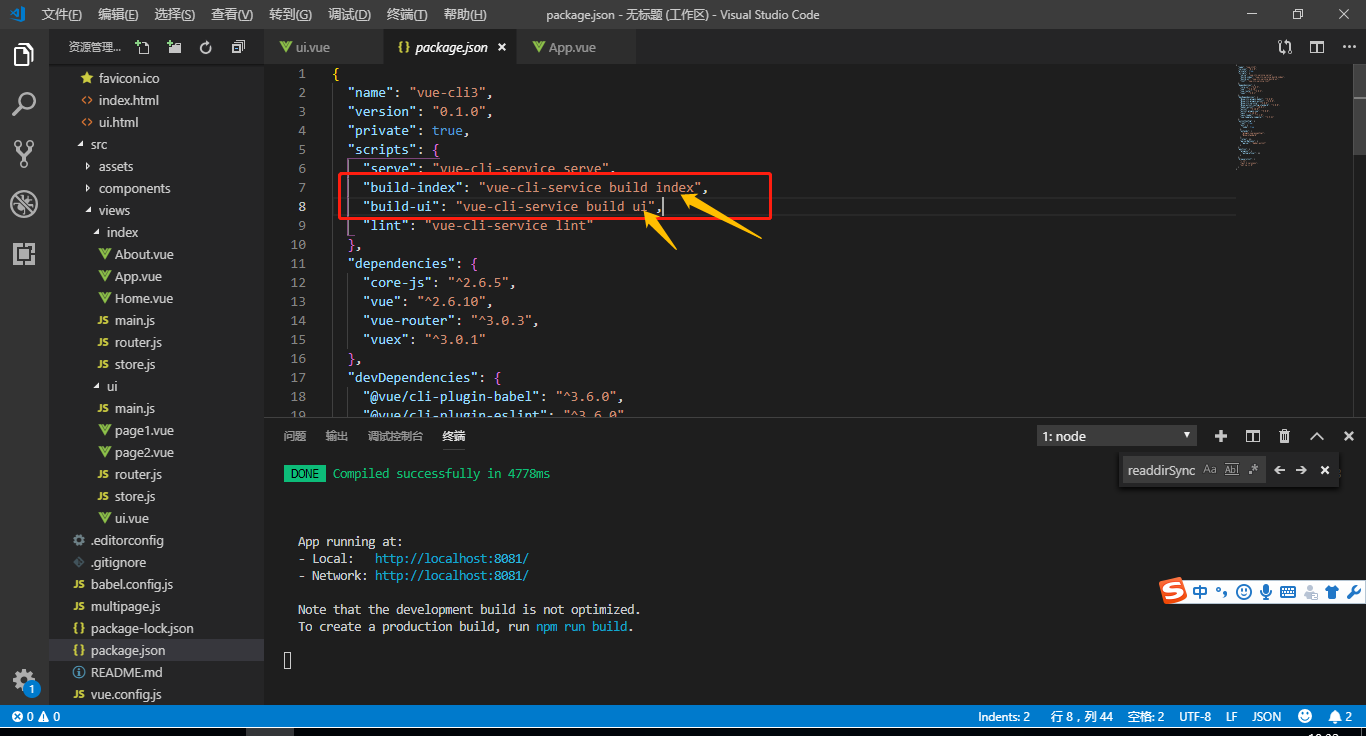
Task: Maximize the terminal panel with chevron
Action: (x=1317, y=436)
